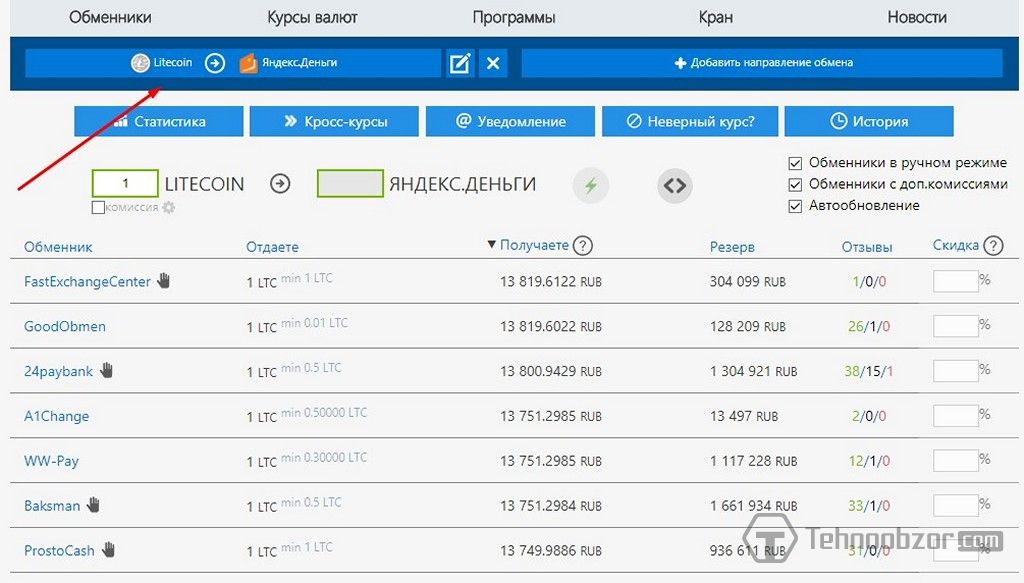Open the 24paybank exchanger link
Screen dimensions: 1024x583
click(59, 371)
